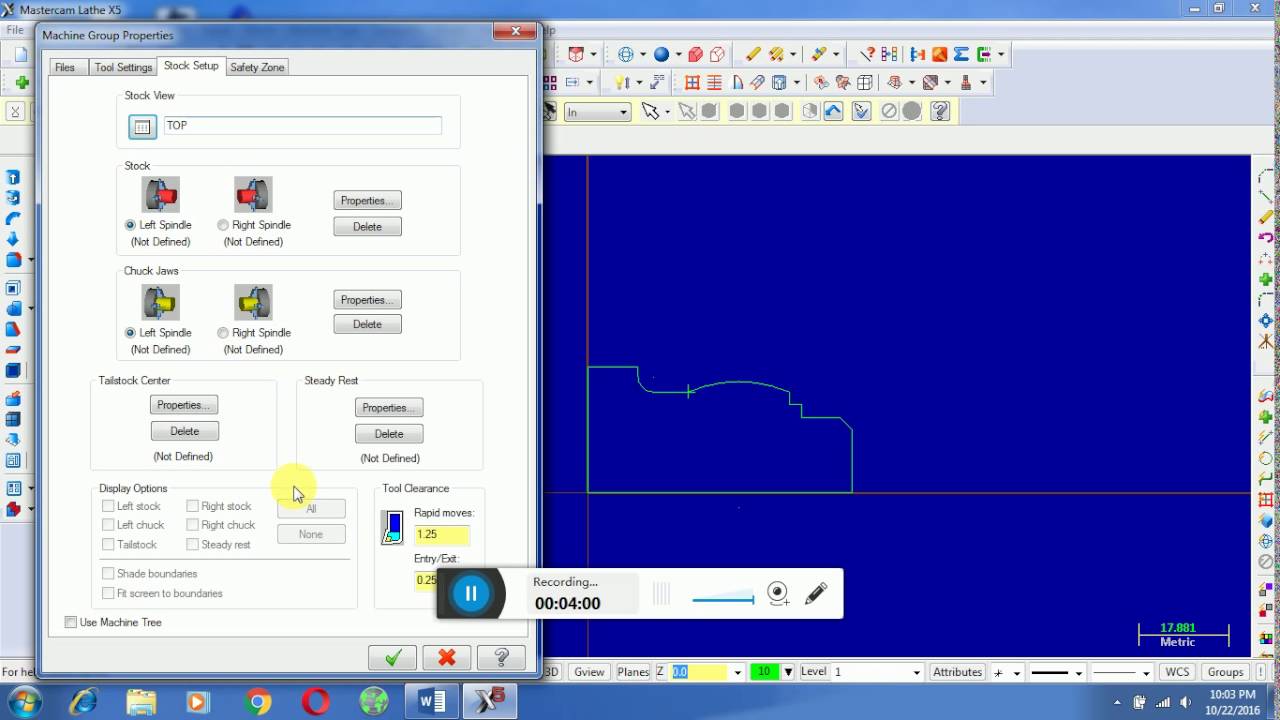Image resolution: width=1280 pixels, height=720 pixels.
Task: Click the analyze question-mark arrow icon
Action: [x=867, y=54]
